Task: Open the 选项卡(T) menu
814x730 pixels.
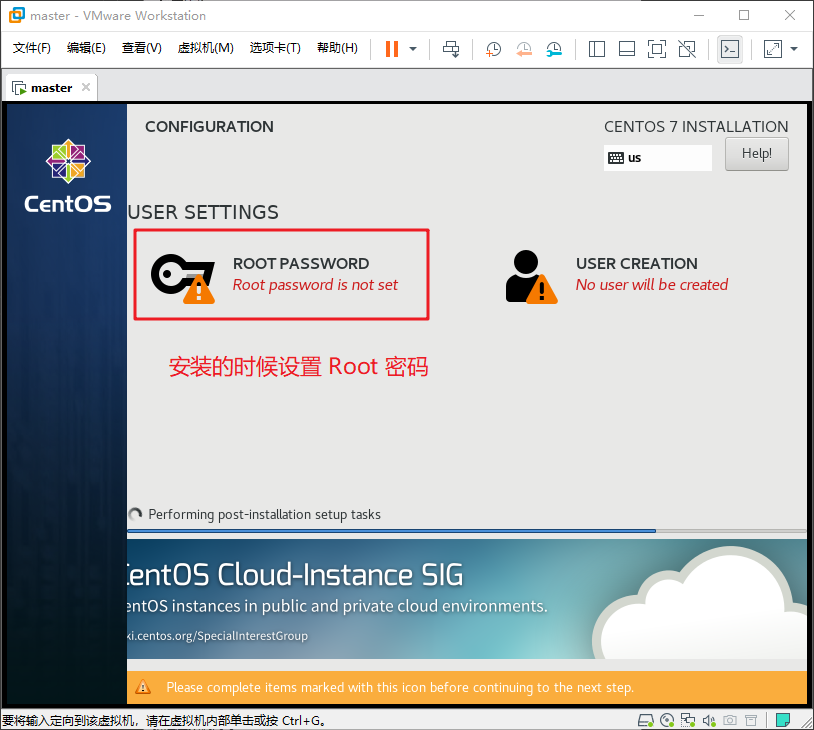Action: pos(275,48)
